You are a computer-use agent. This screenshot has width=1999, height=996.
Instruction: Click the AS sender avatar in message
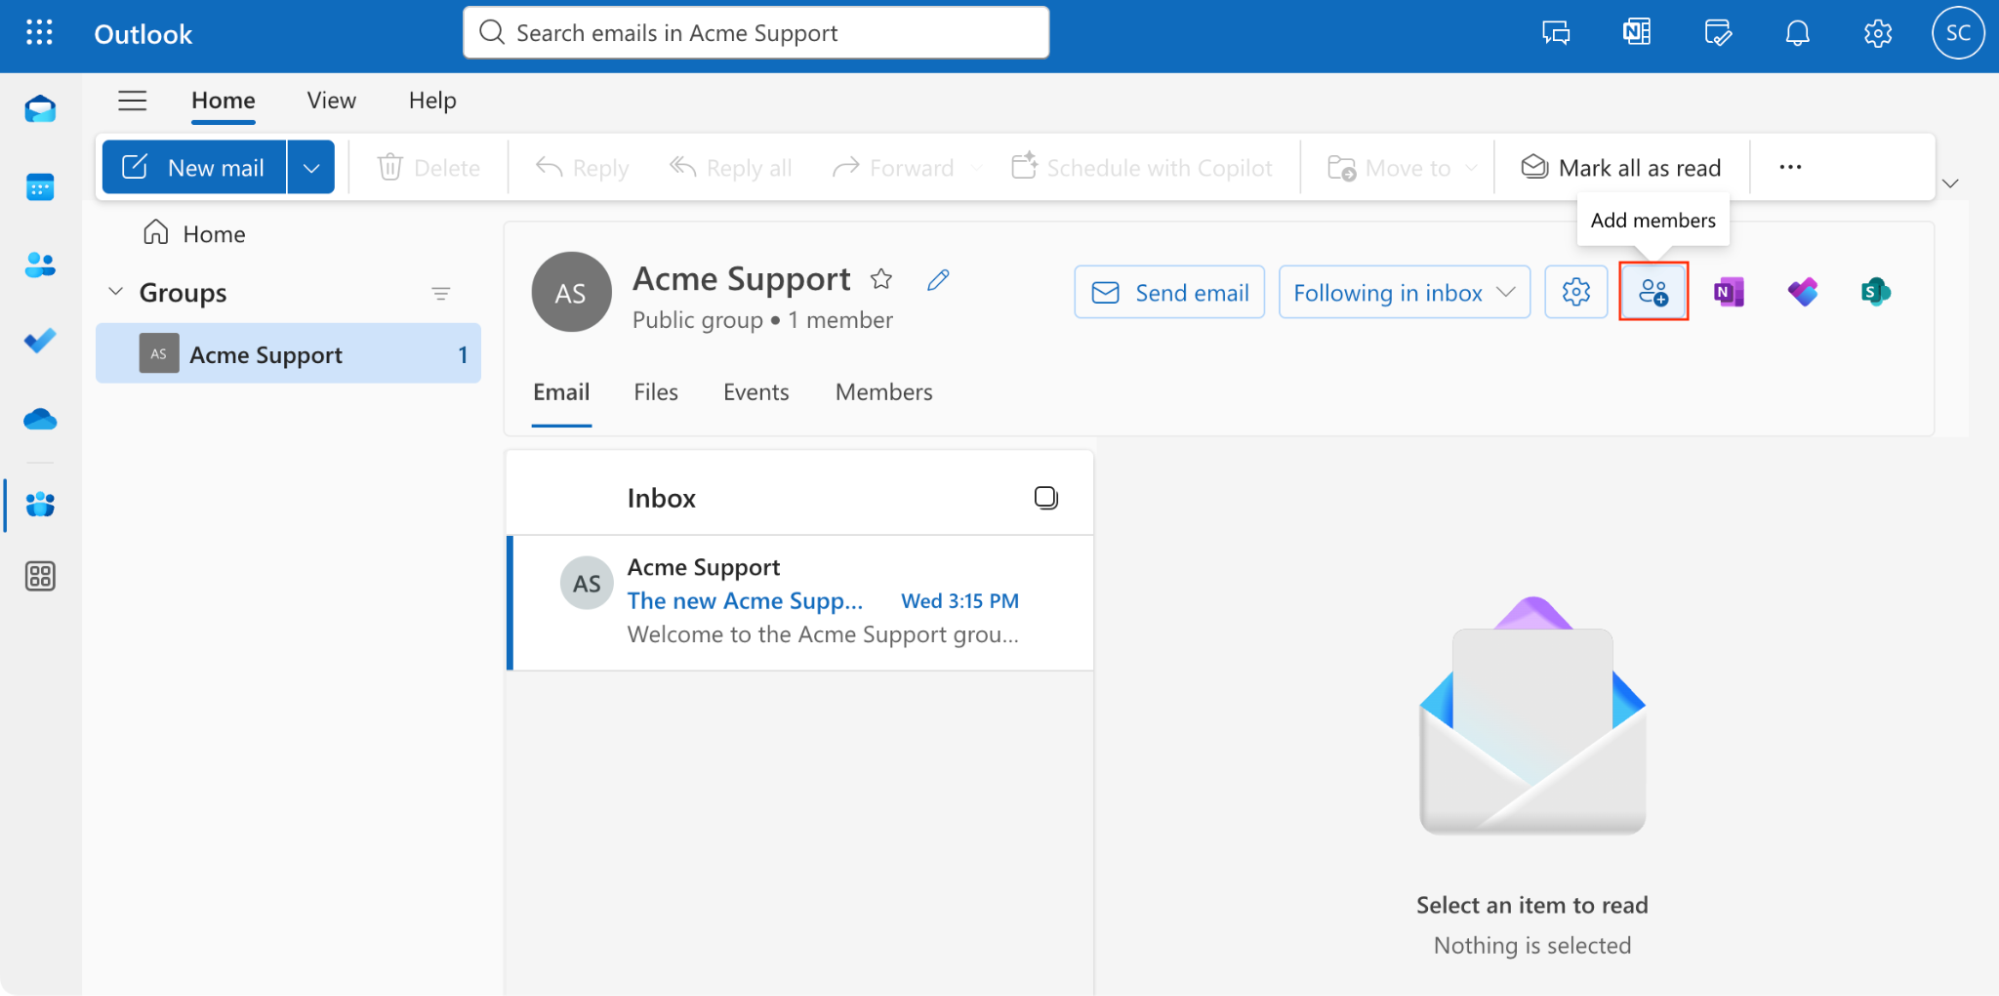click(586, 583)
